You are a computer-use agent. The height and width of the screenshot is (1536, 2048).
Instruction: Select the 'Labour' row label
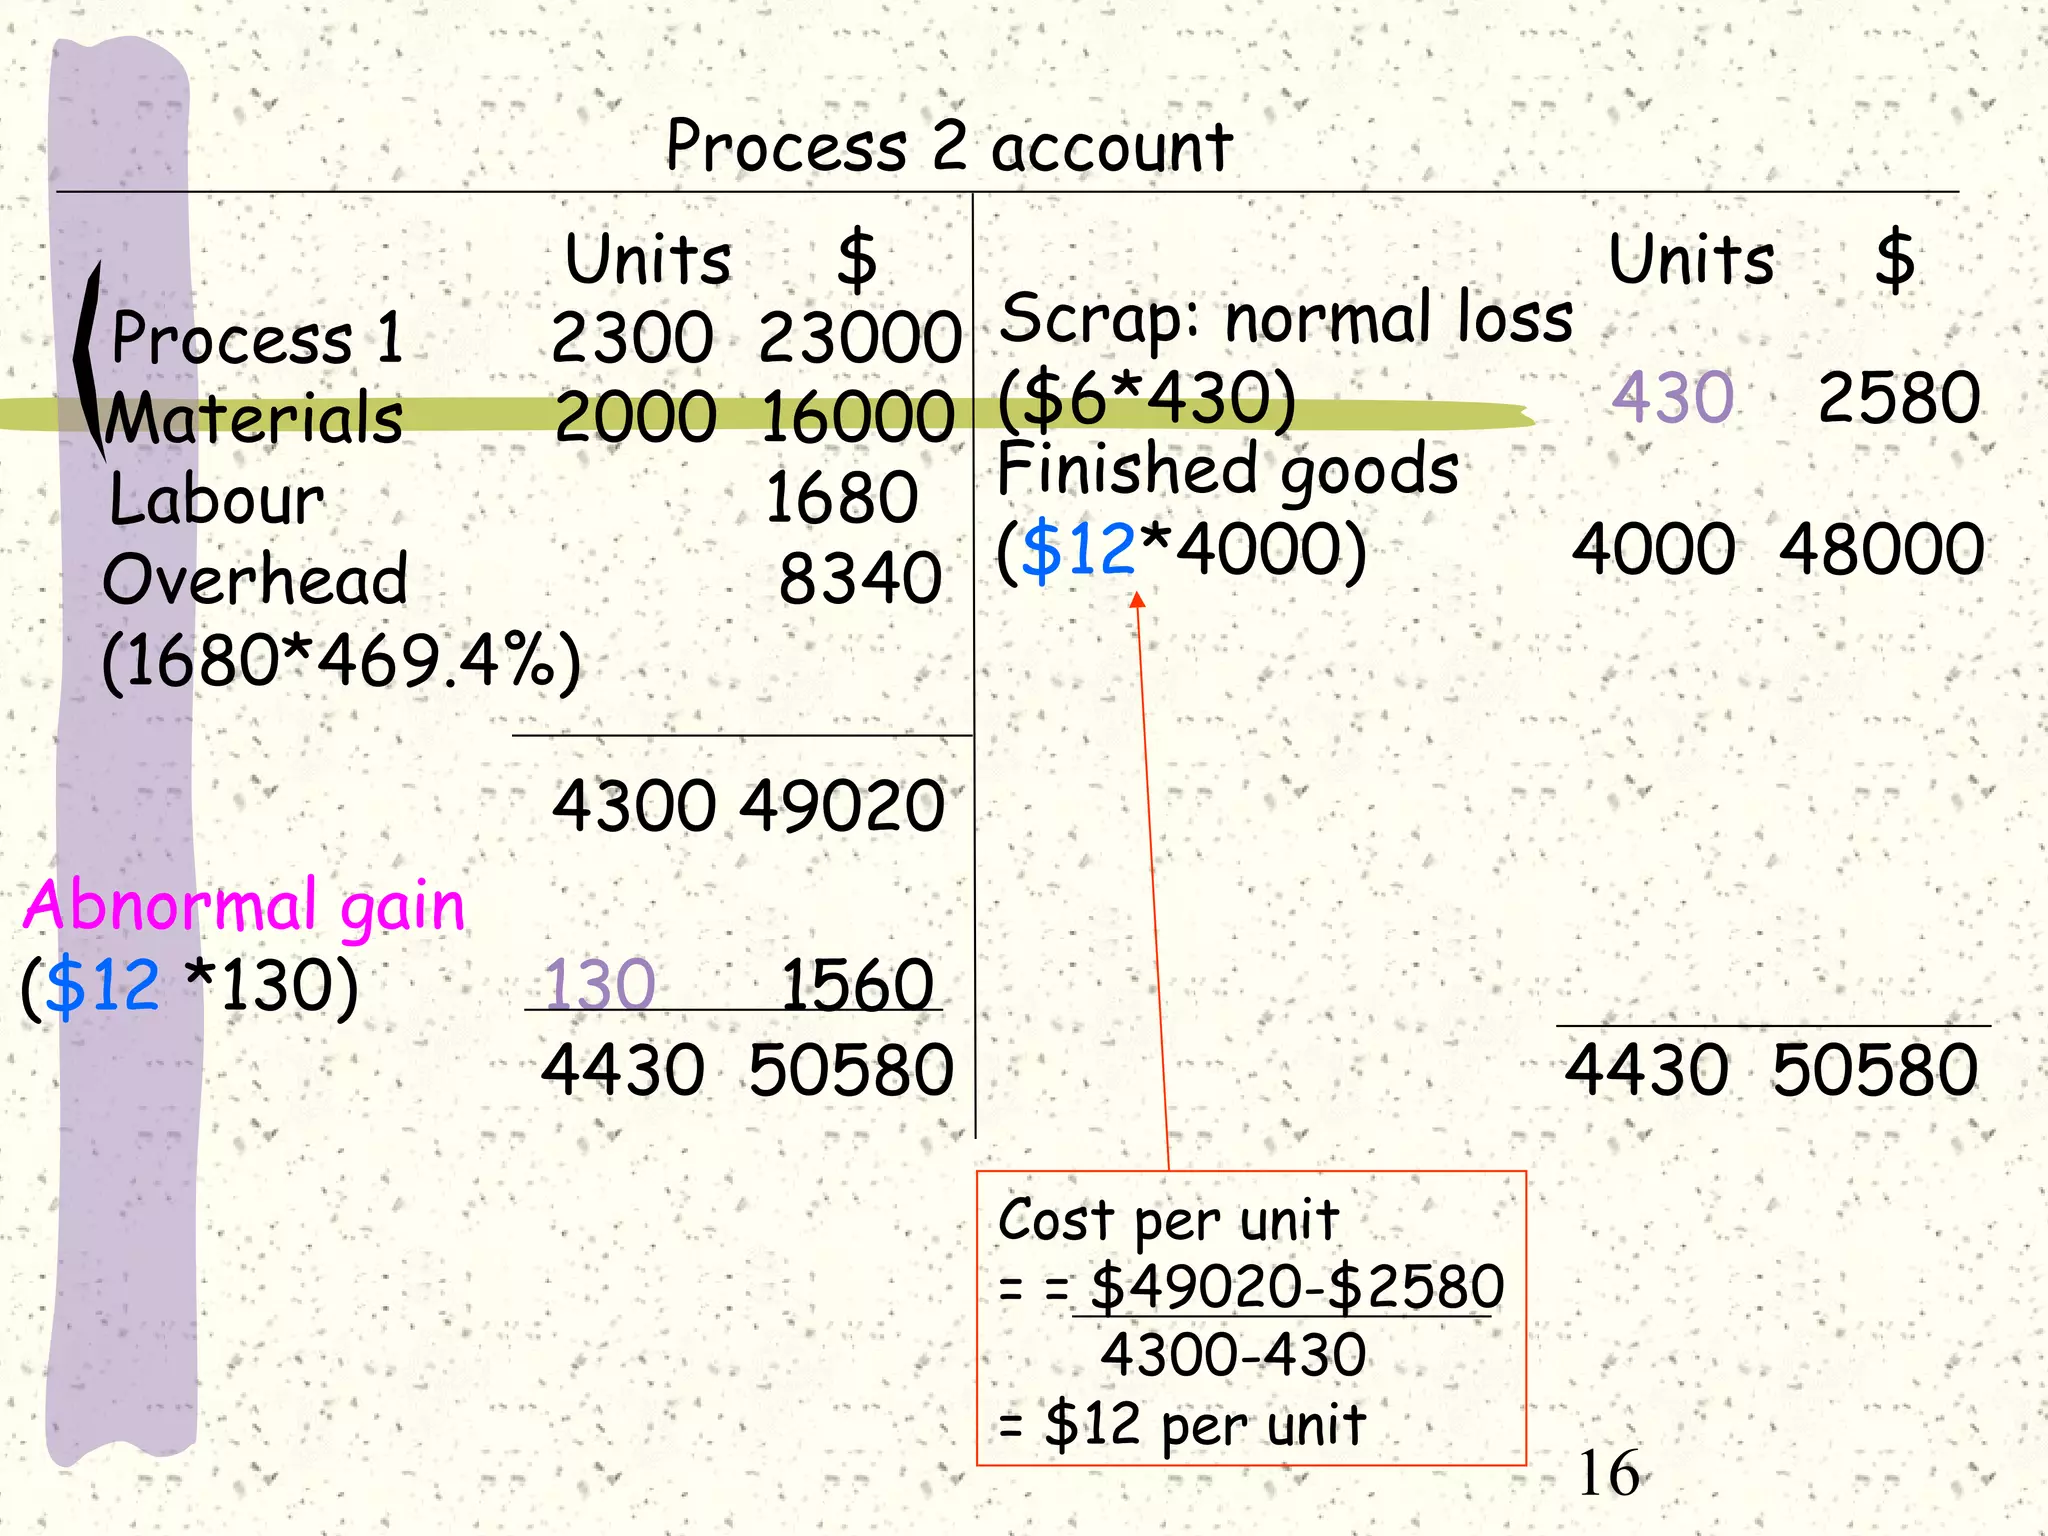tap(217, 499)
